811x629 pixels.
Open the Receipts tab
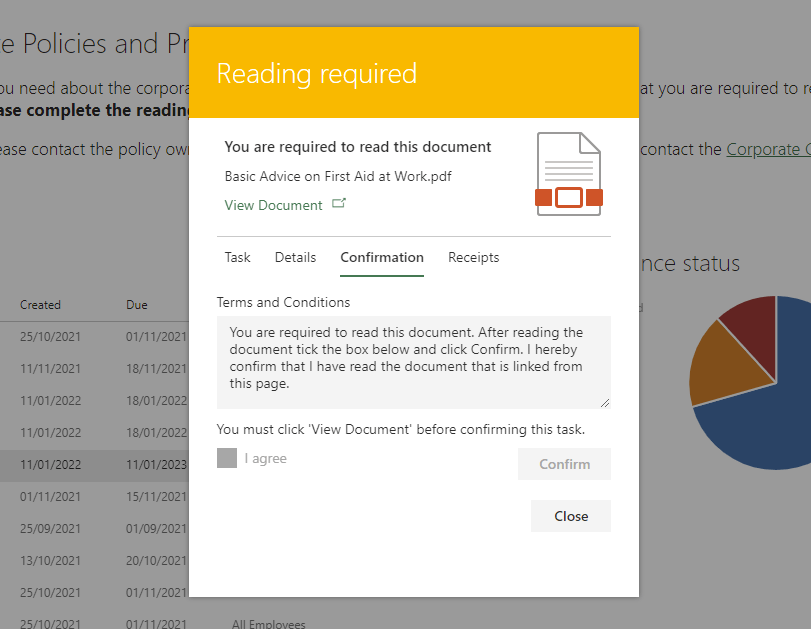pos(473,257)
